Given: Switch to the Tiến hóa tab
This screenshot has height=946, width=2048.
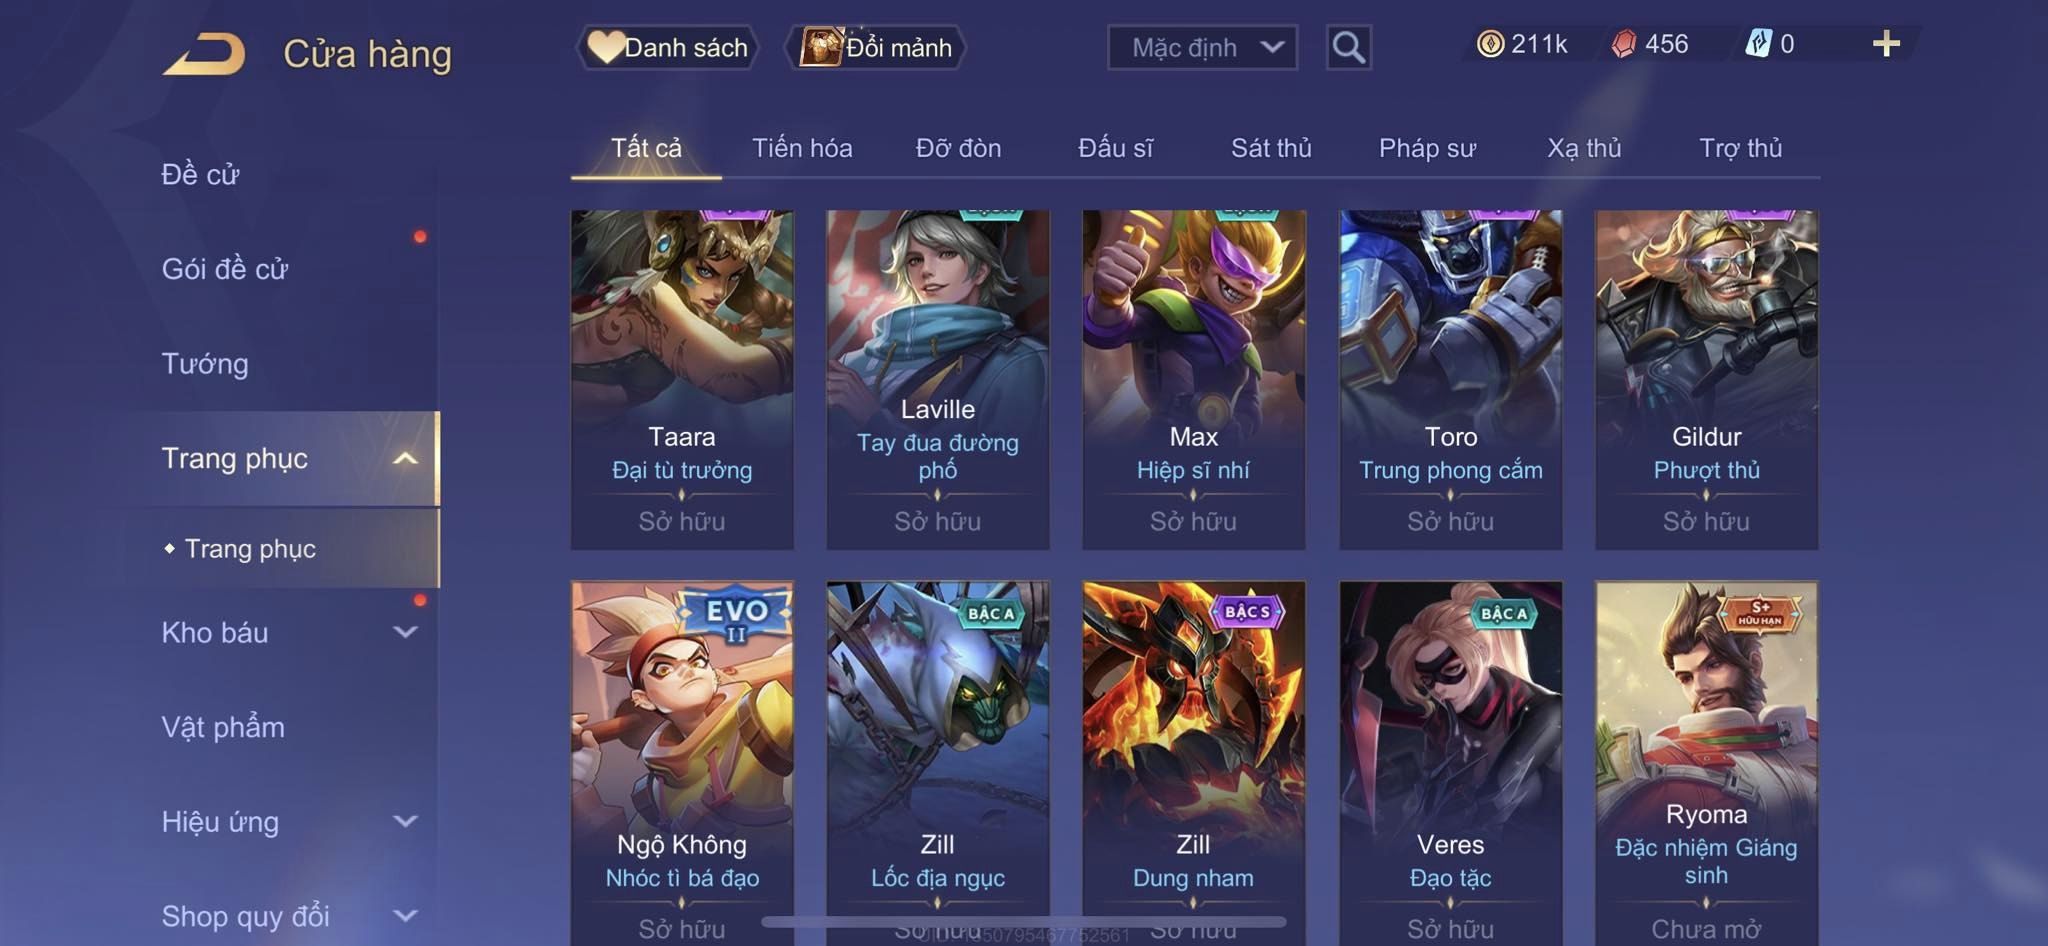Looking at the screenshot, I should click(802, 148).
